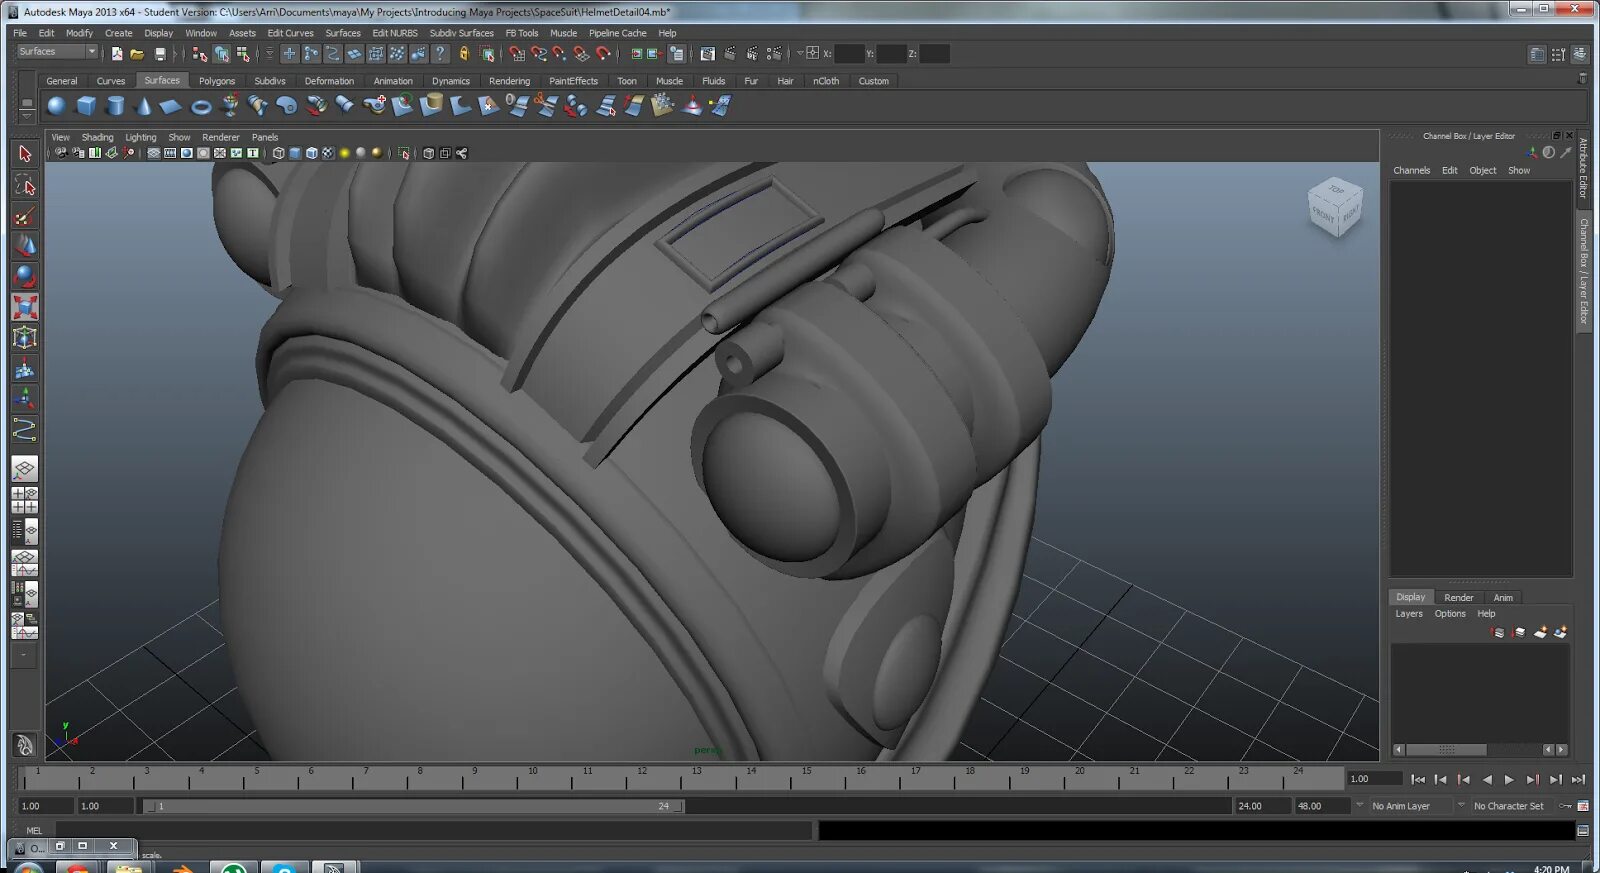1600x873 pixels.
Task: Open the Panels viewport menu
Action: tap(265, 137)
